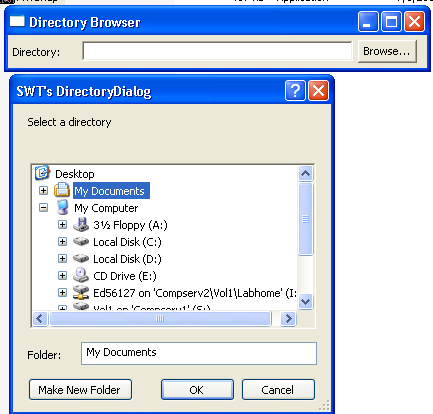This screenshot has width=433, height=414.
Task: Click the My Computer icon
Action: [x=62, y=207]
